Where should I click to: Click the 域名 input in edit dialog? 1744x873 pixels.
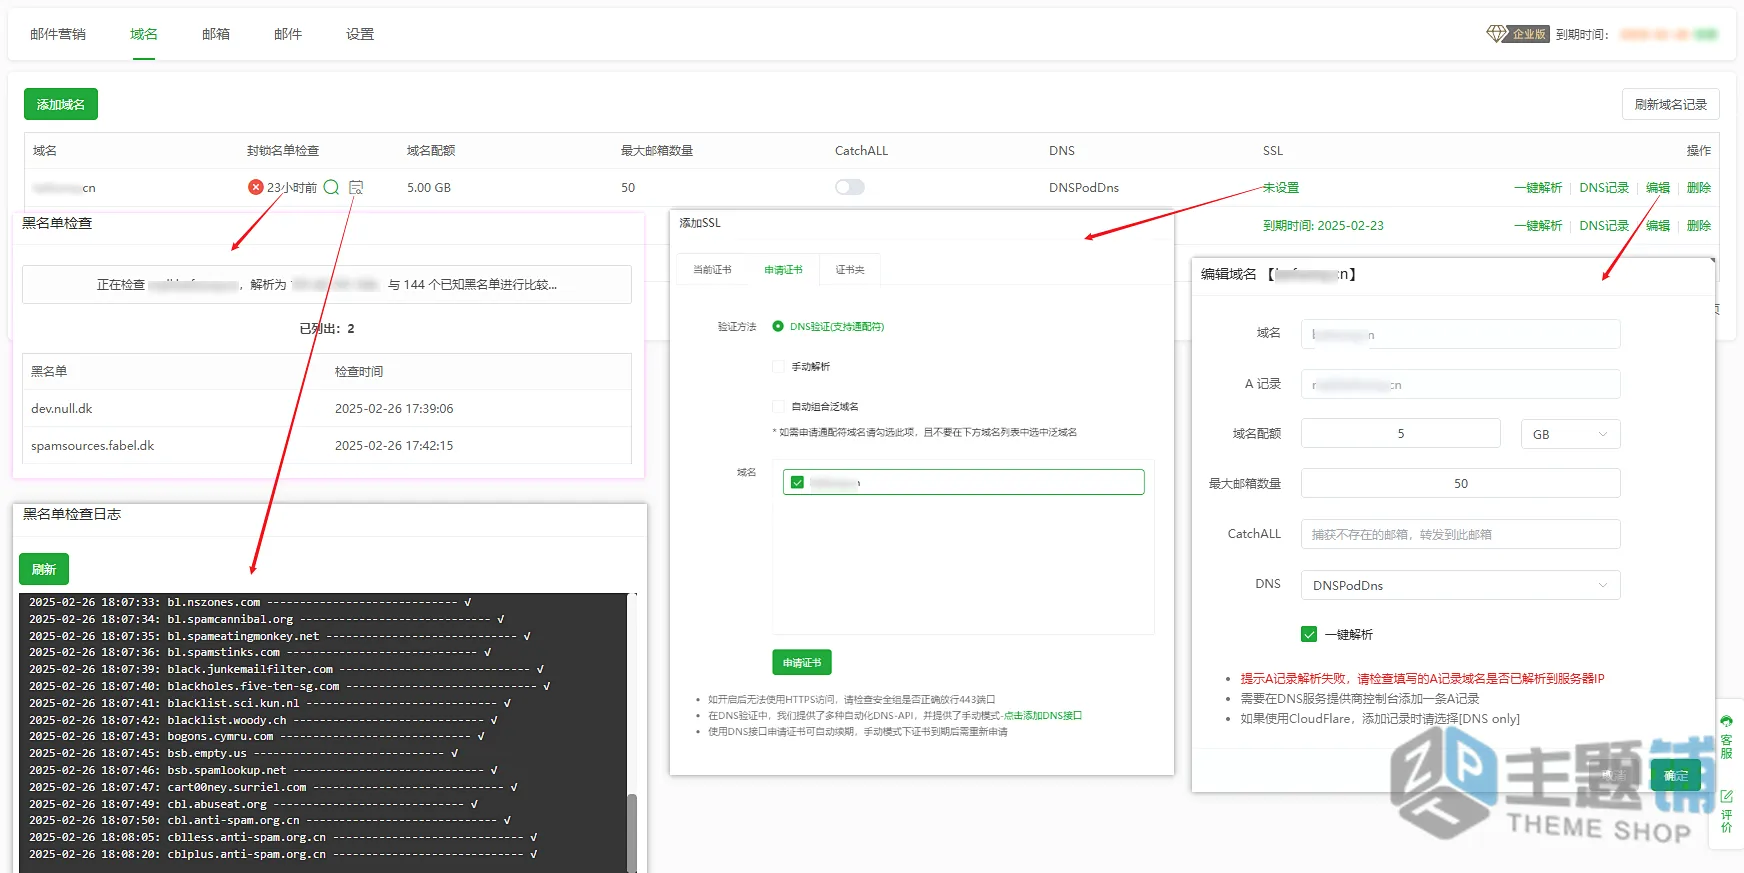(1460, 334)
